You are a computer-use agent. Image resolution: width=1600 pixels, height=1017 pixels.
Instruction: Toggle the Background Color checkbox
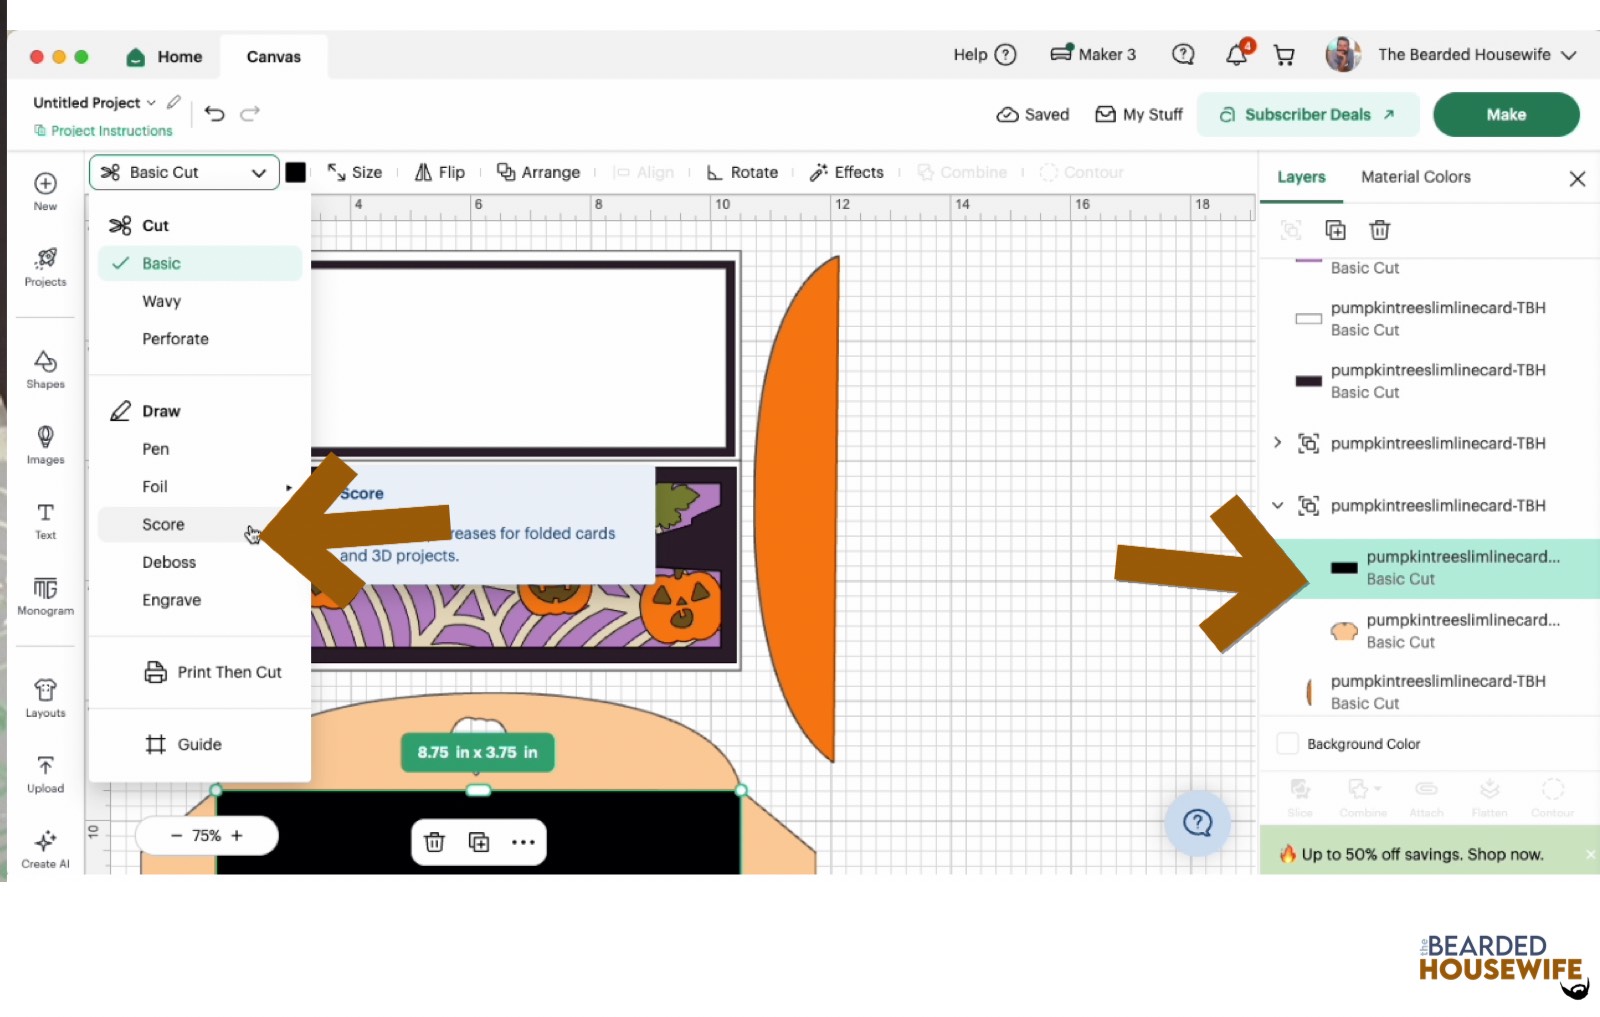click(1288, 744)
